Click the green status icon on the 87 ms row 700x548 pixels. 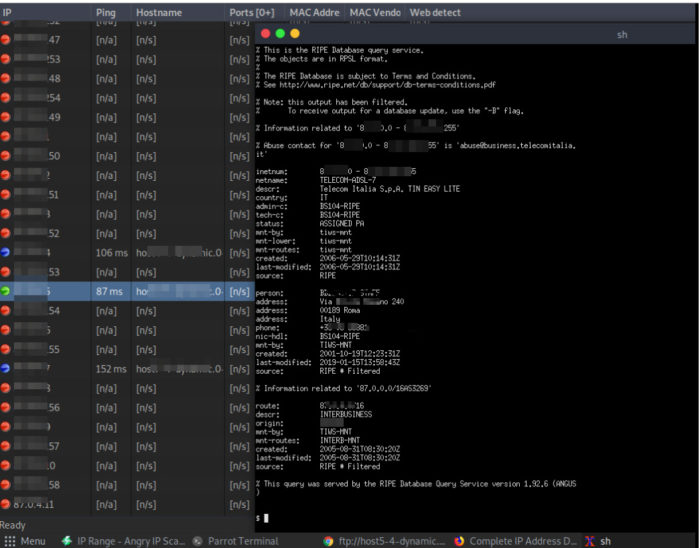5,291
